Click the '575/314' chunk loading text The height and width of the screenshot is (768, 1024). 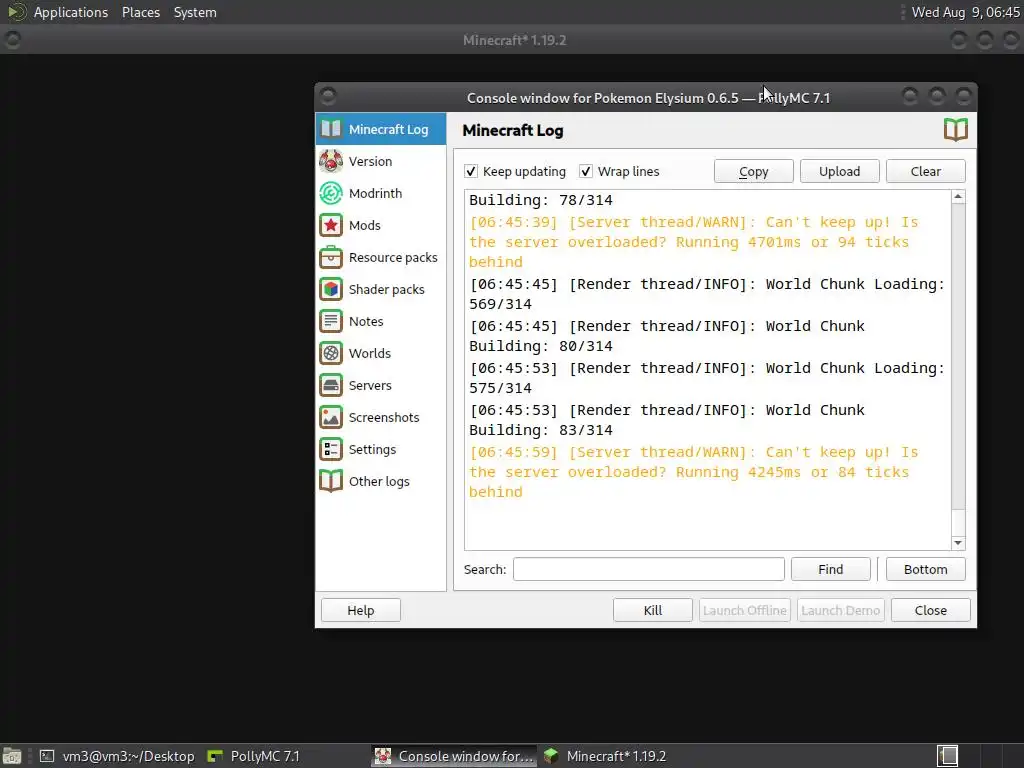point(500,388)
